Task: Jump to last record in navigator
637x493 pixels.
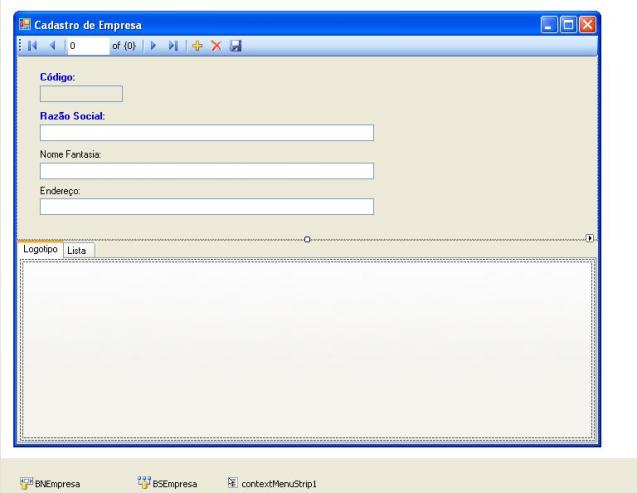Action: click(173, 46)
